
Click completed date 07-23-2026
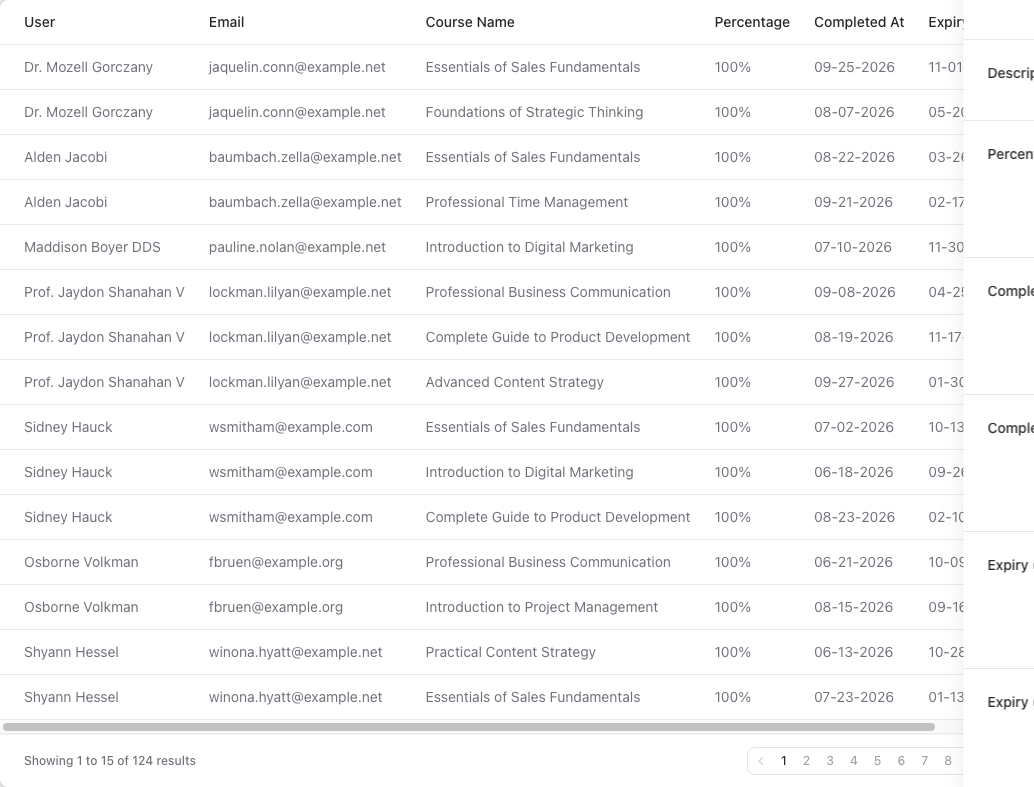pyautogui.click(x=854, y=697)
